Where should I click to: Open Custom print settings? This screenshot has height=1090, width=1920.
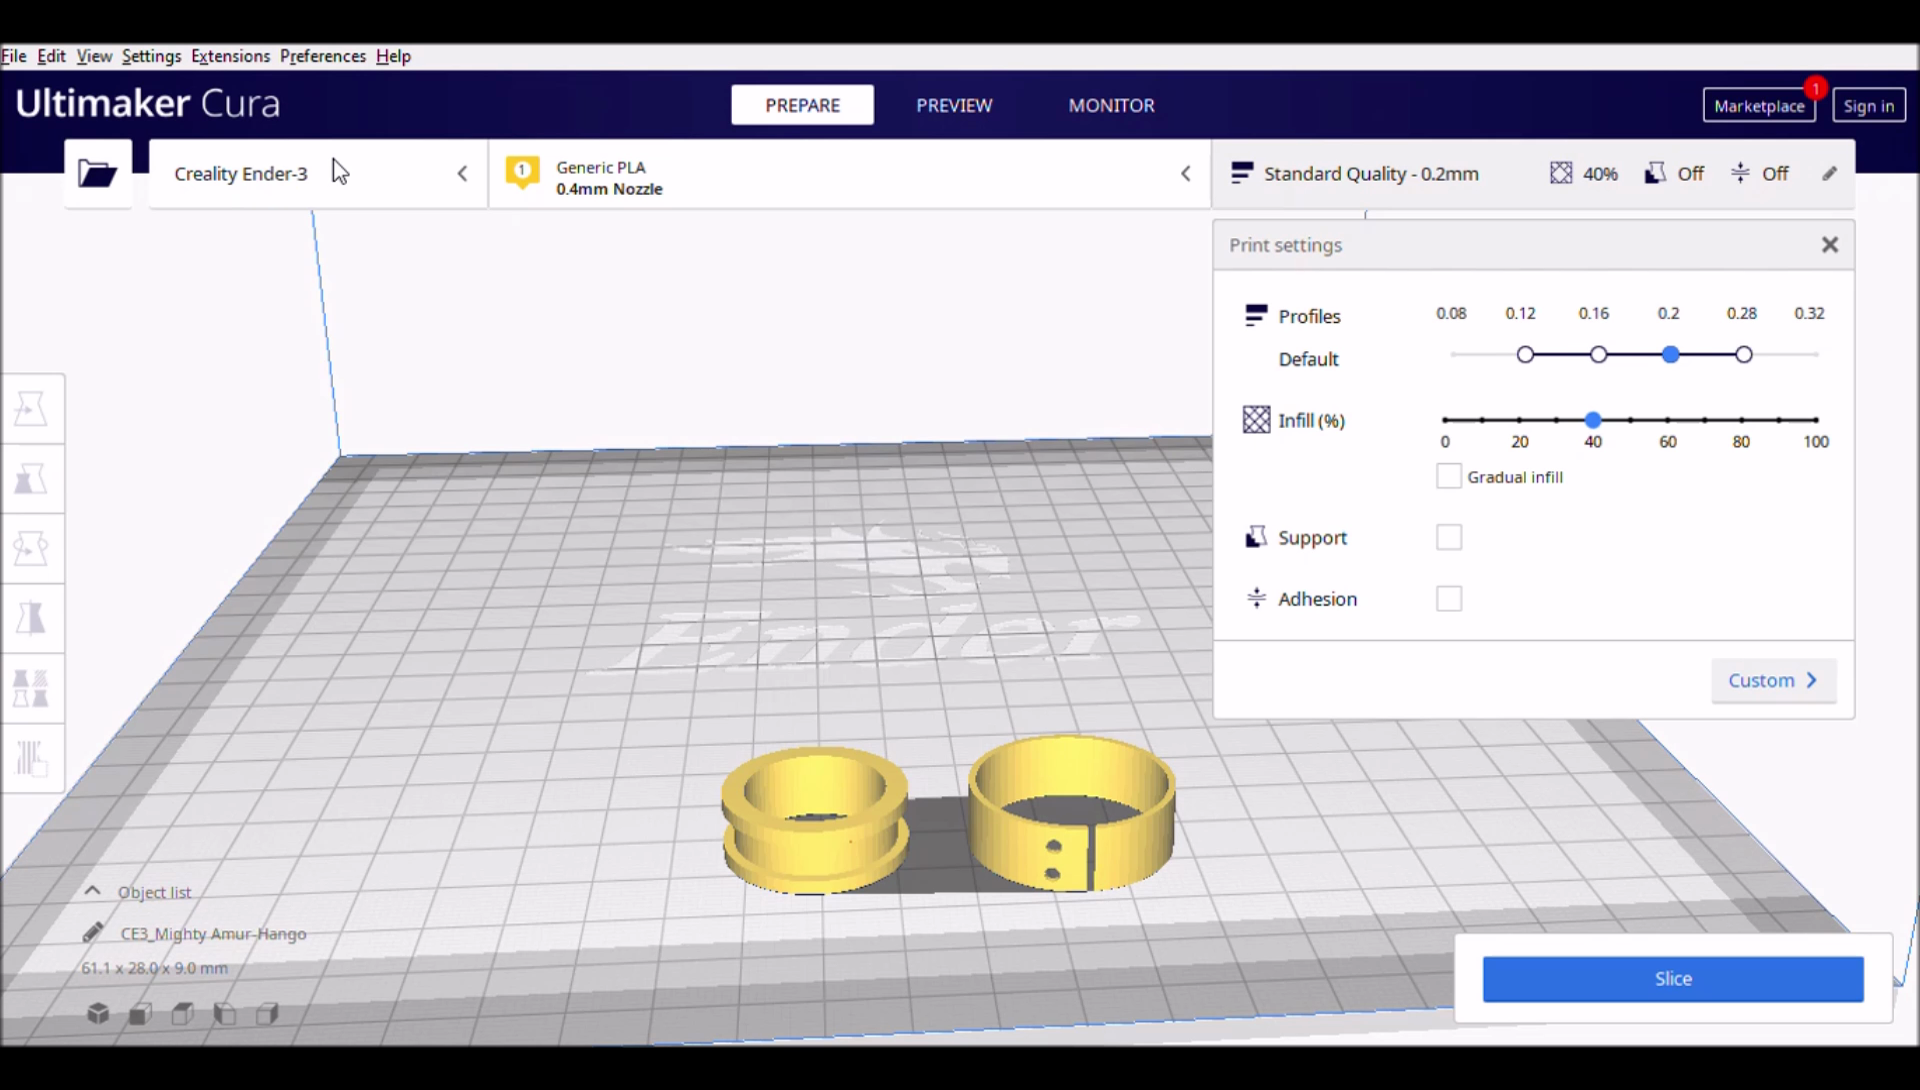(1772, 681)
